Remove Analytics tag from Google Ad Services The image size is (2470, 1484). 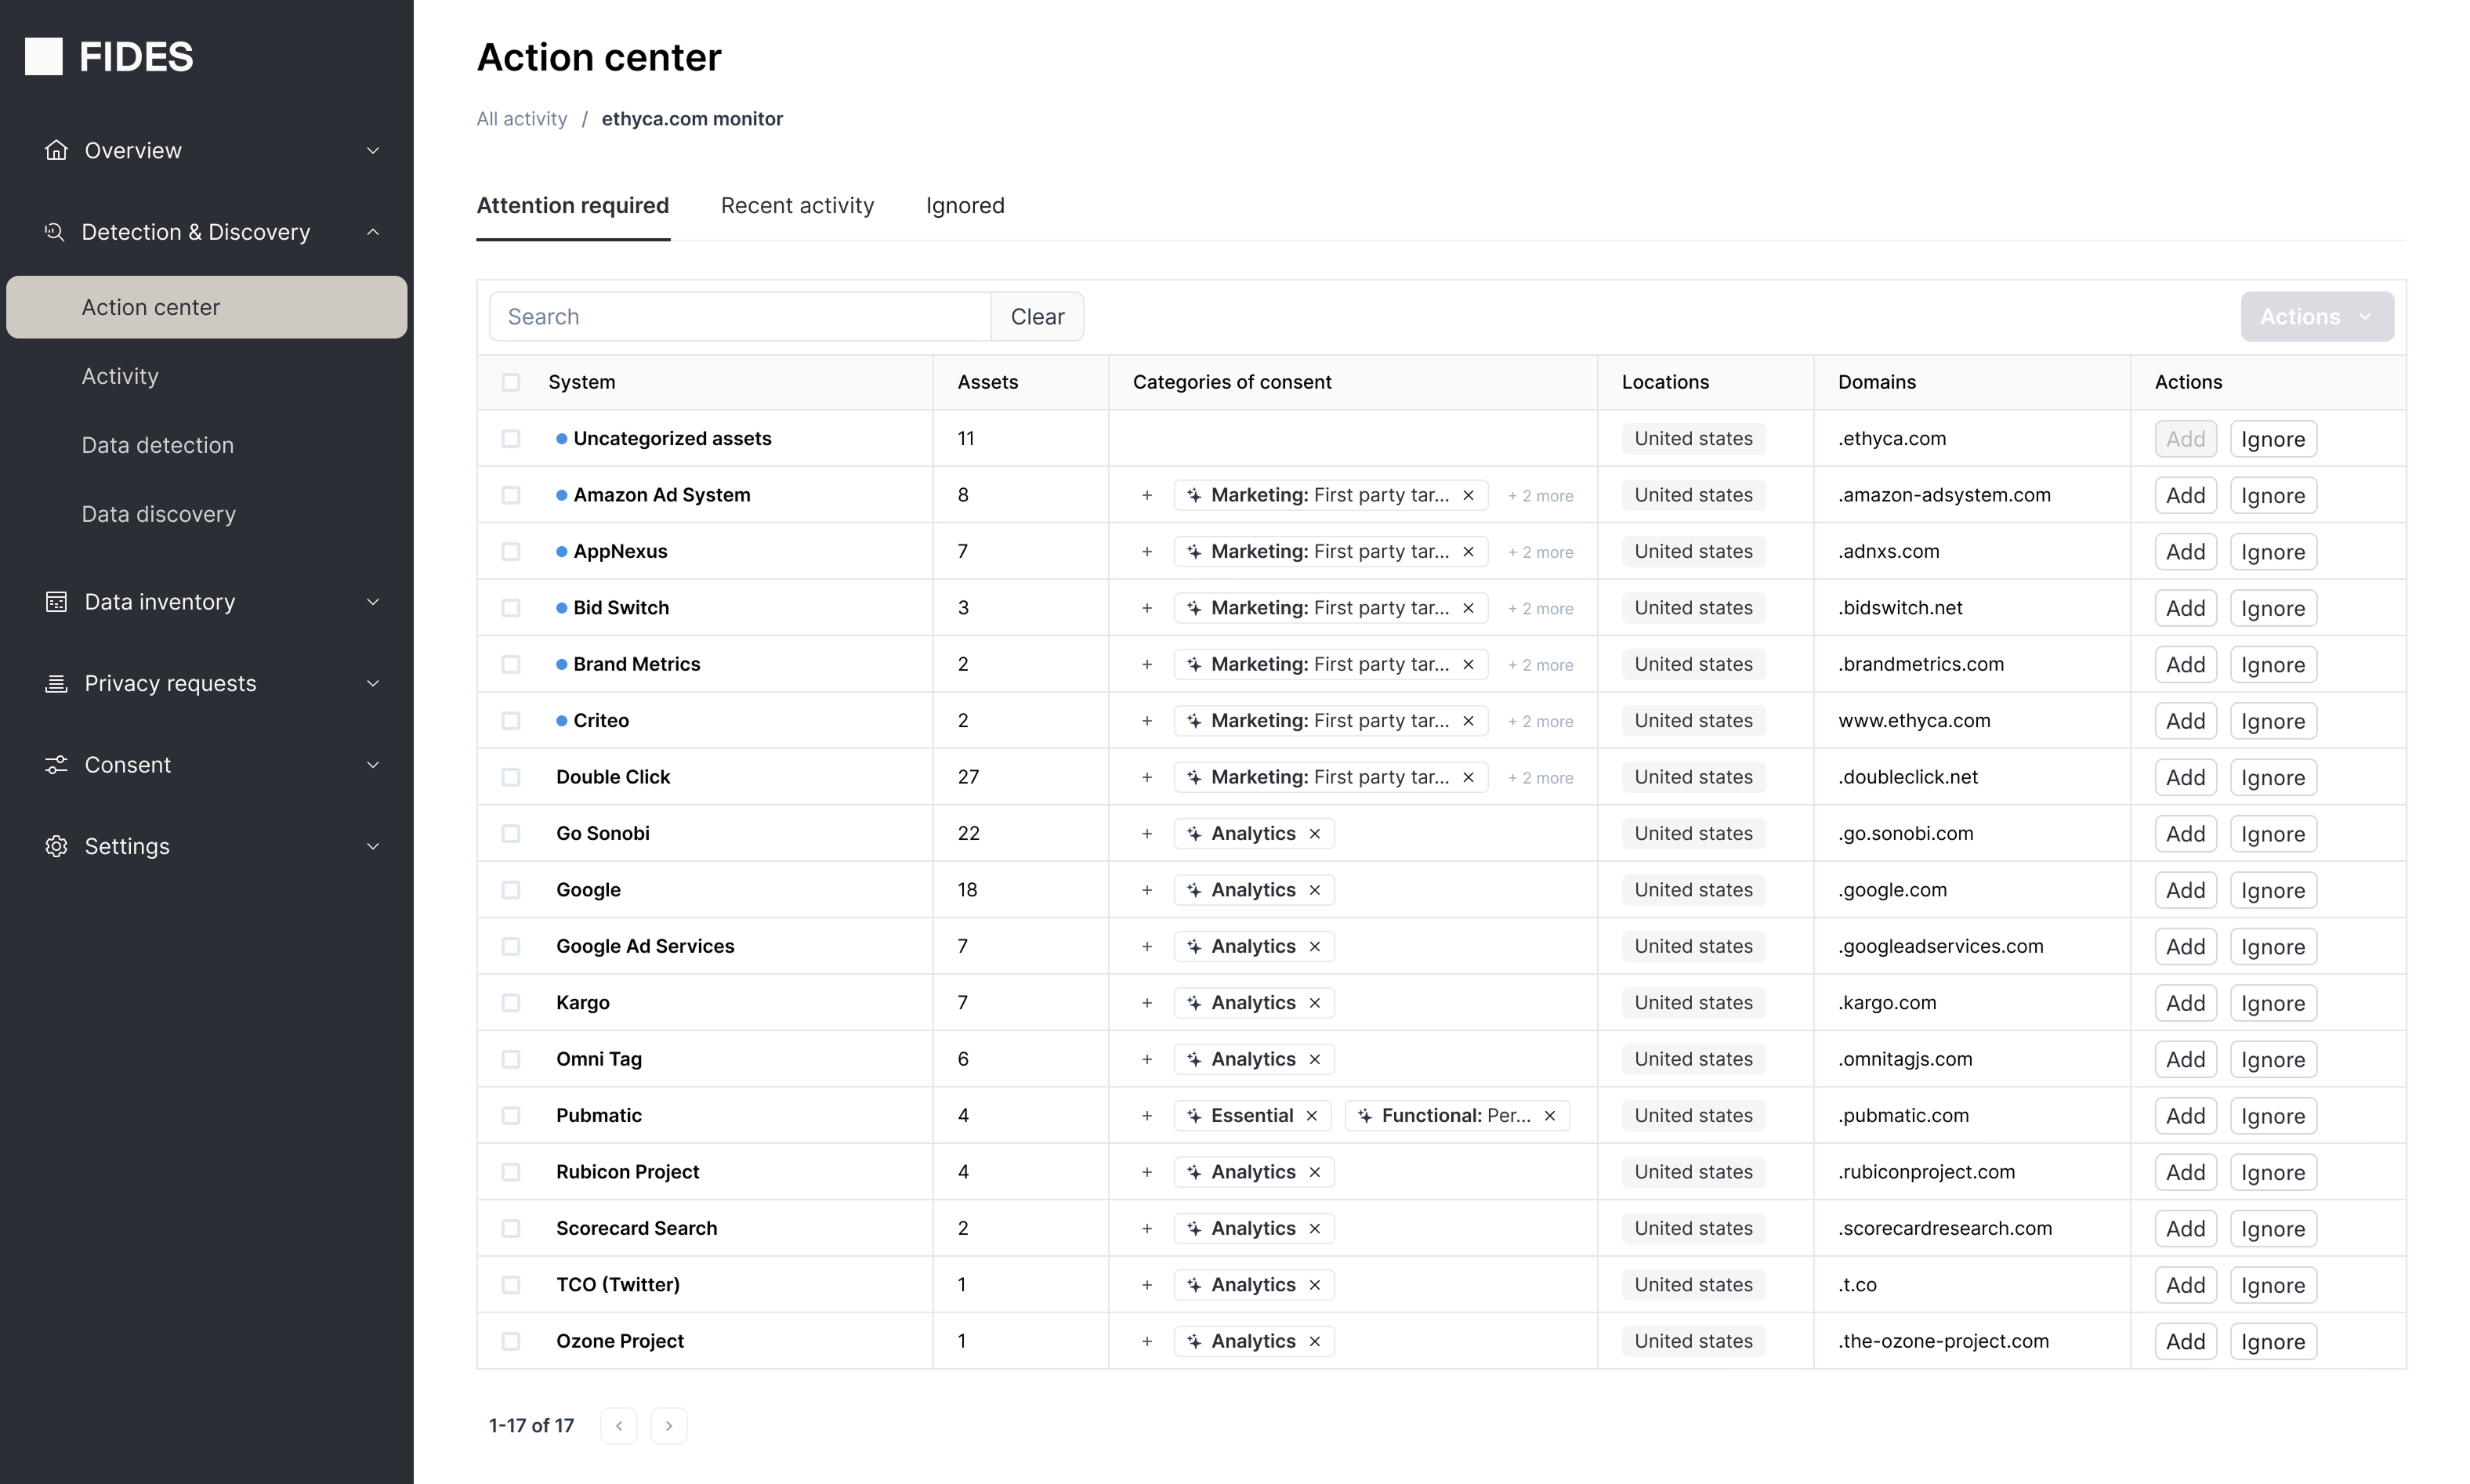[1315, 947]
